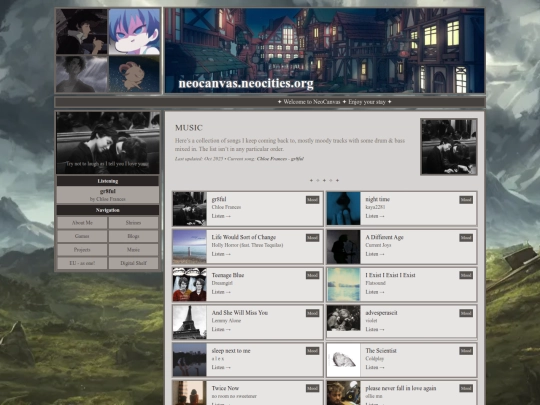This screenshot has width=540, height=405.
Task: Click the couple photo beside Music header
Action: 449,147
